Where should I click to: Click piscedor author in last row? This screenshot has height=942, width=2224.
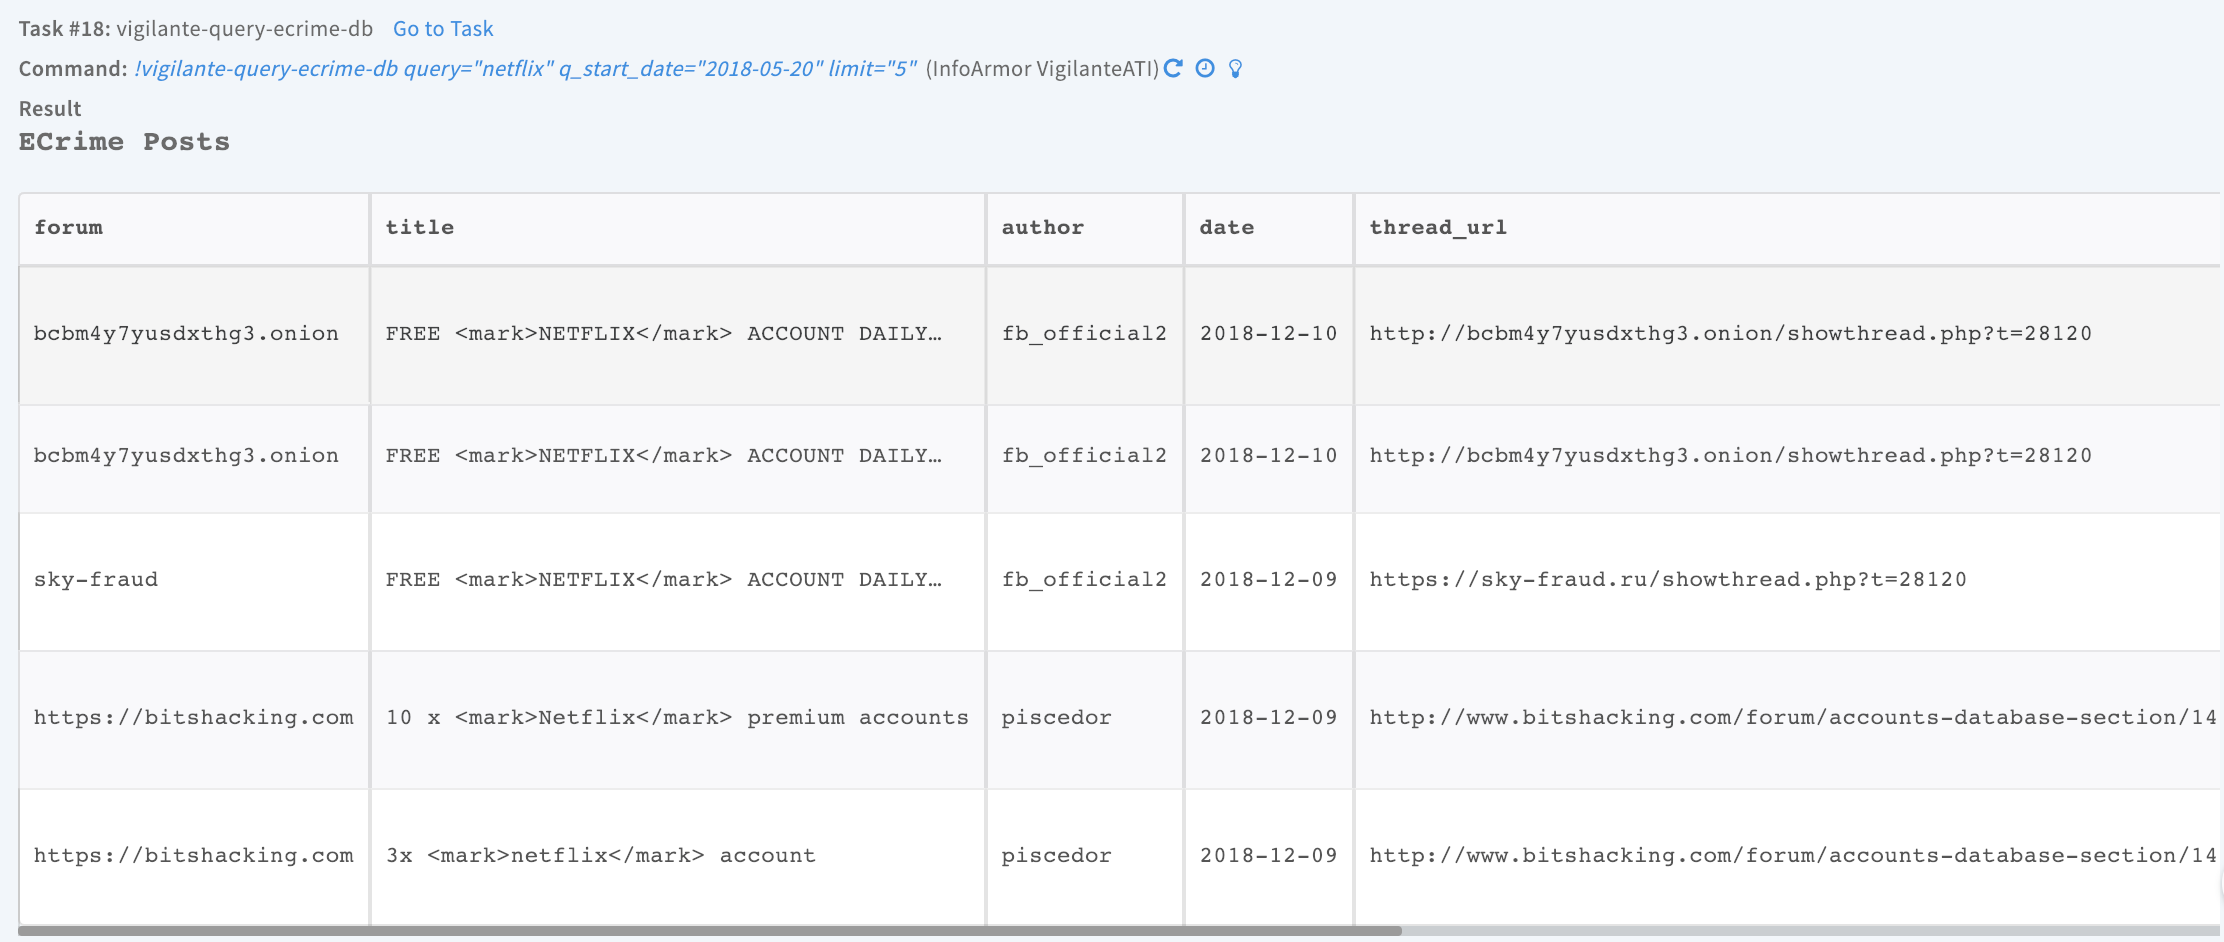point(1056,855)
